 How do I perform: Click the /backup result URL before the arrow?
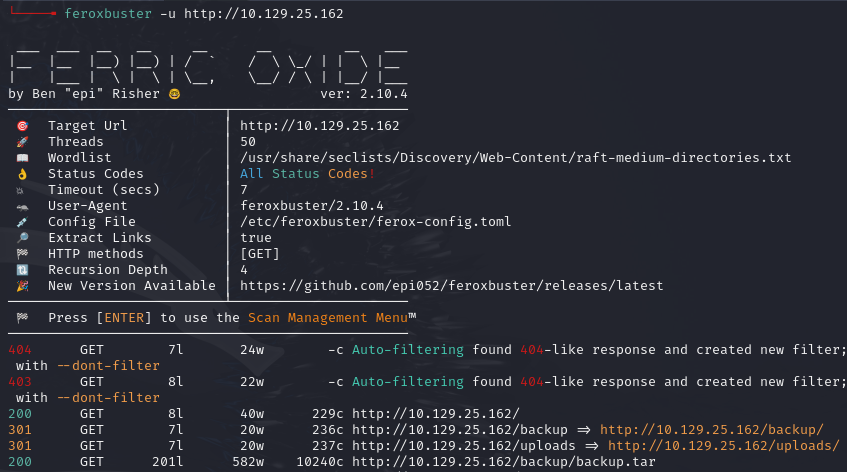click(460, 430)
